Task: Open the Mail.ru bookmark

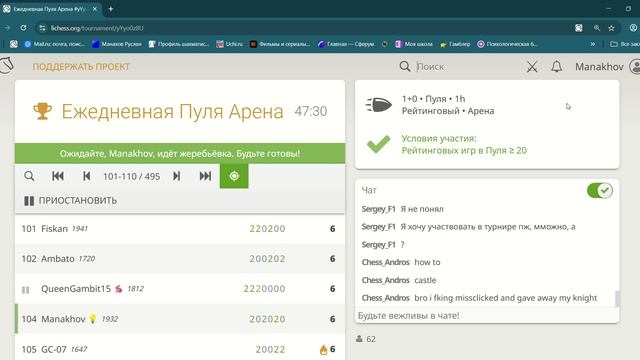Action: click(54, 44)
